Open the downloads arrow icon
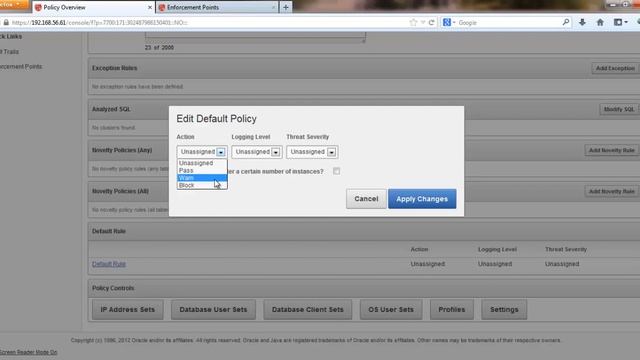 coord(582,22)
